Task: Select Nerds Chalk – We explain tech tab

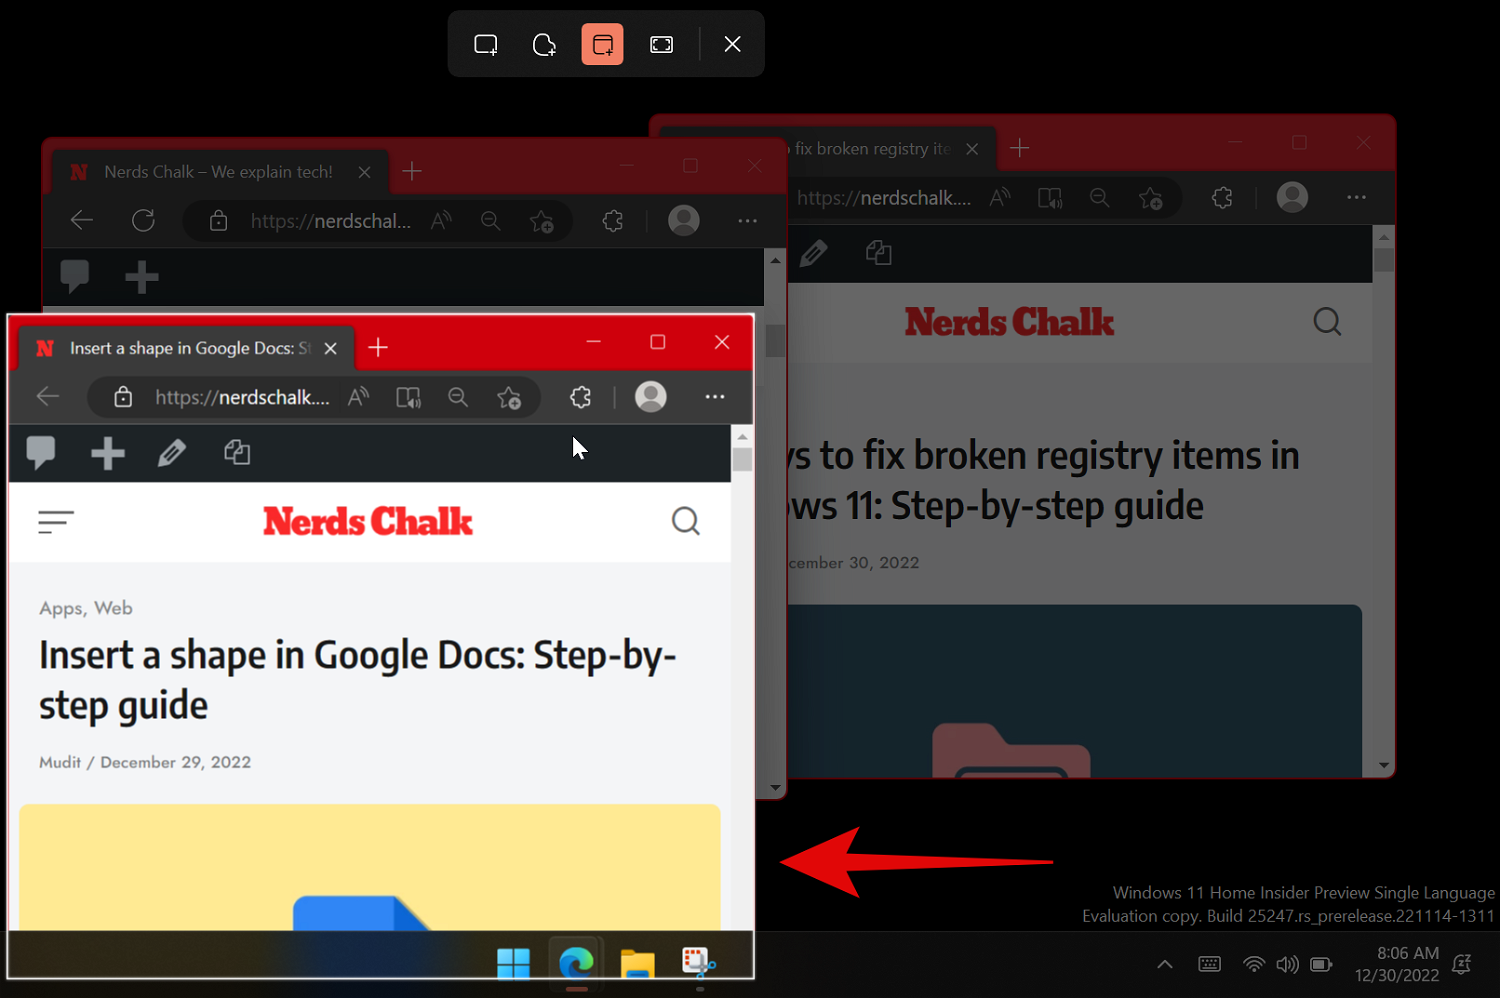Action: [x=218, y=172]
